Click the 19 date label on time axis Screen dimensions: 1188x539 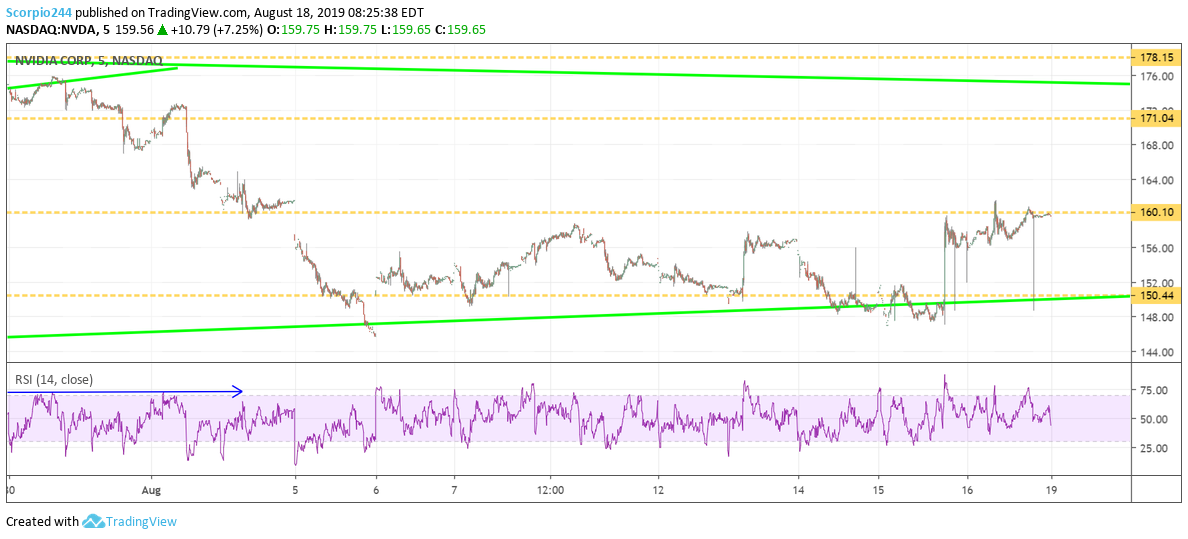pos(1050,490)
